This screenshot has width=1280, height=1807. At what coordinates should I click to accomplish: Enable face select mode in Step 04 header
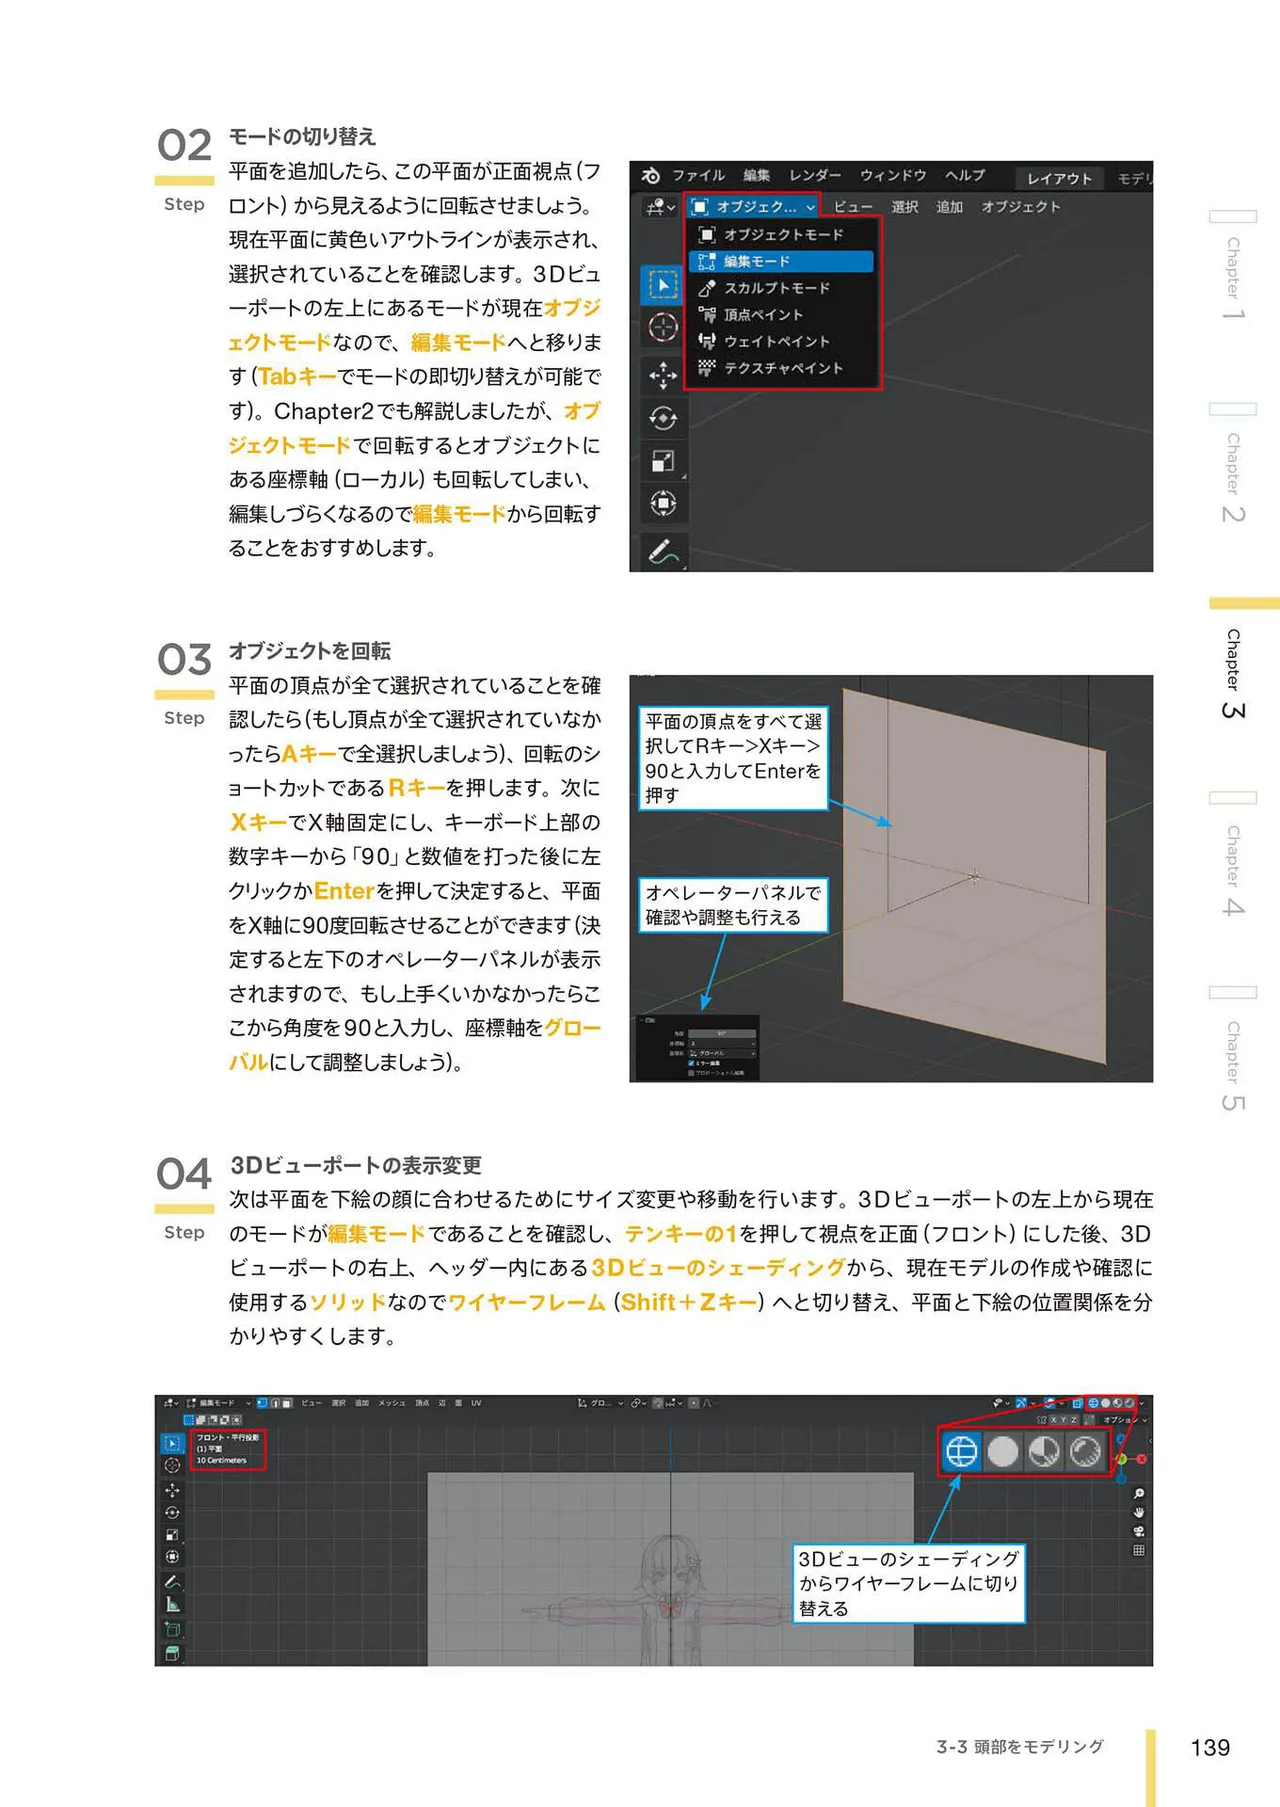(x=288, y=1403)
